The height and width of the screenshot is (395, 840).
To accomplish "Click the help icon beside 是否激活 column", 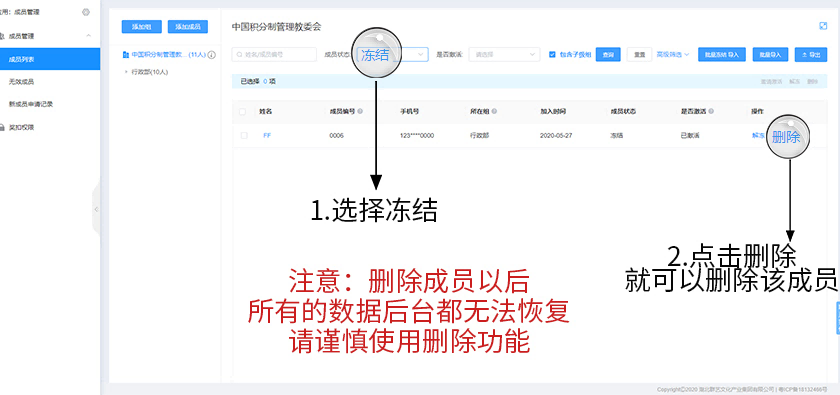I will [x=711, y=111].
